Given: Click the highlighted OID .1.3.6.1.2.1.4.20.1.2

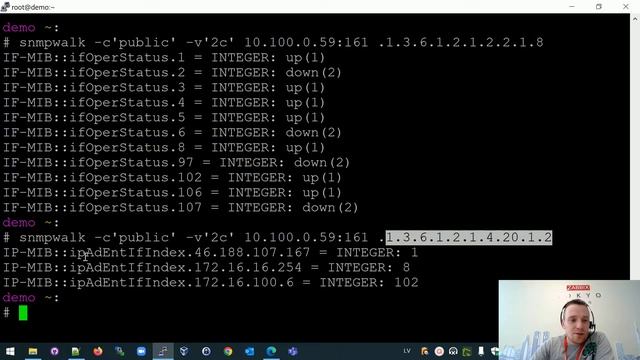Looking at the screenshot, I should [x=469, y=238].
